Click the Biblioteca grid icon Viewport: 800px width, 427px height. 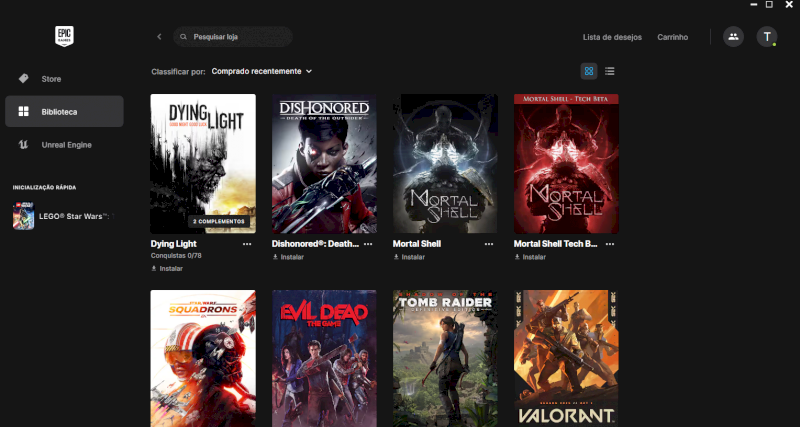point(23,111)
